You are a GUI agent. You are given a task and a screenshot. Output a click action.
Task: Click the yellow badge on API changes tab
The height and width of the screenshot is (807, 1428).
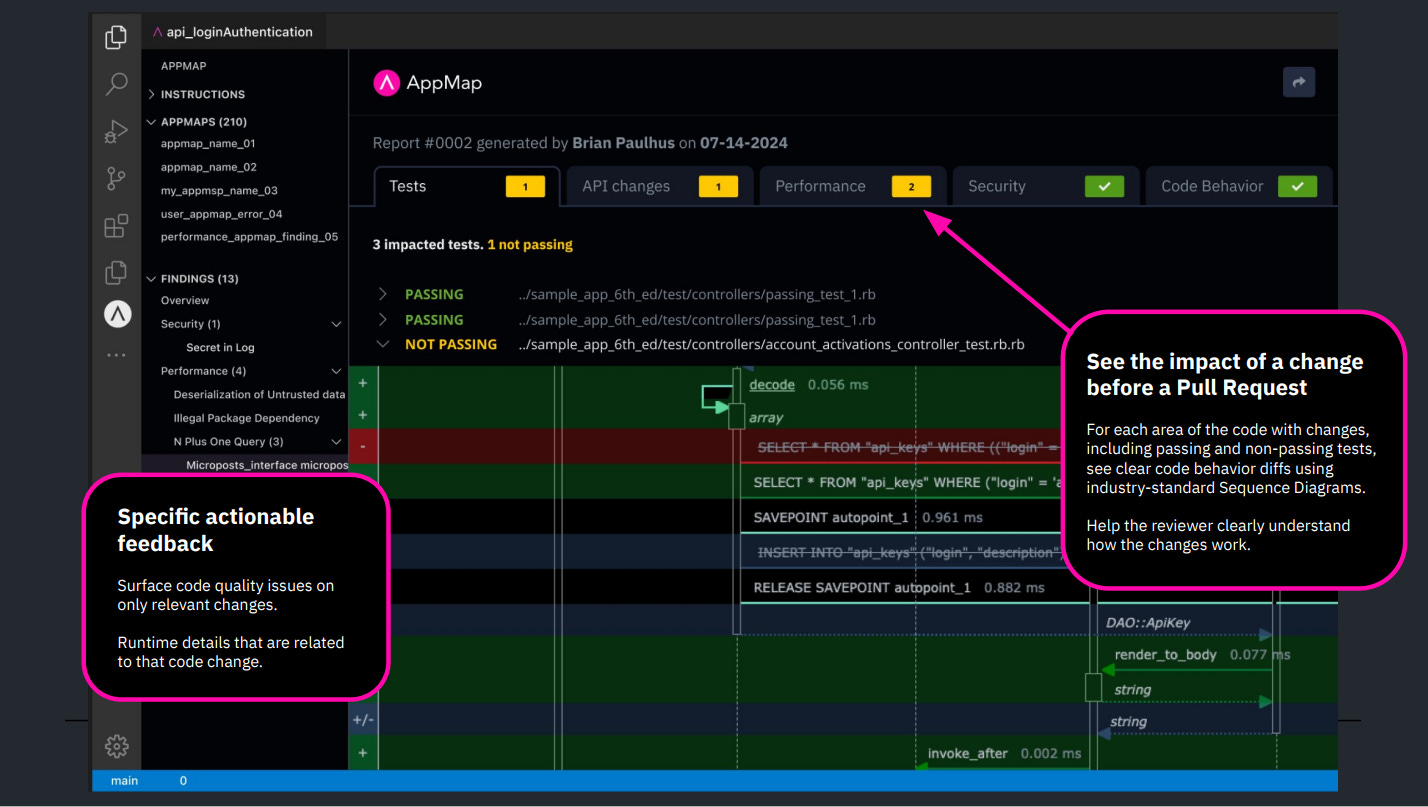718,186
